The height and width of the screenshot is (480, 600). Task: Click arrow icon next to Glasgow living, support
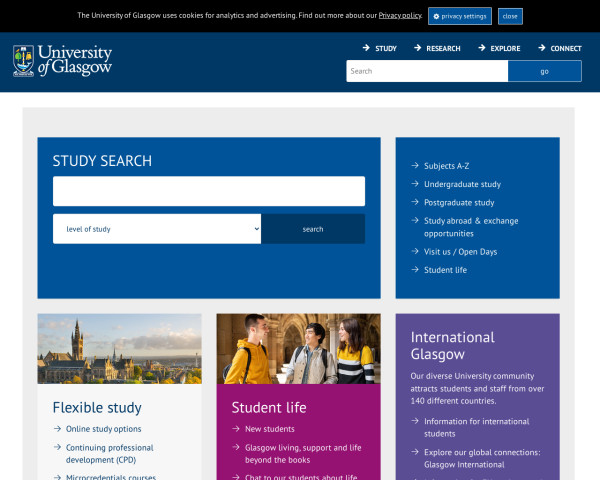pyautogui.click(x=236, y=447)
